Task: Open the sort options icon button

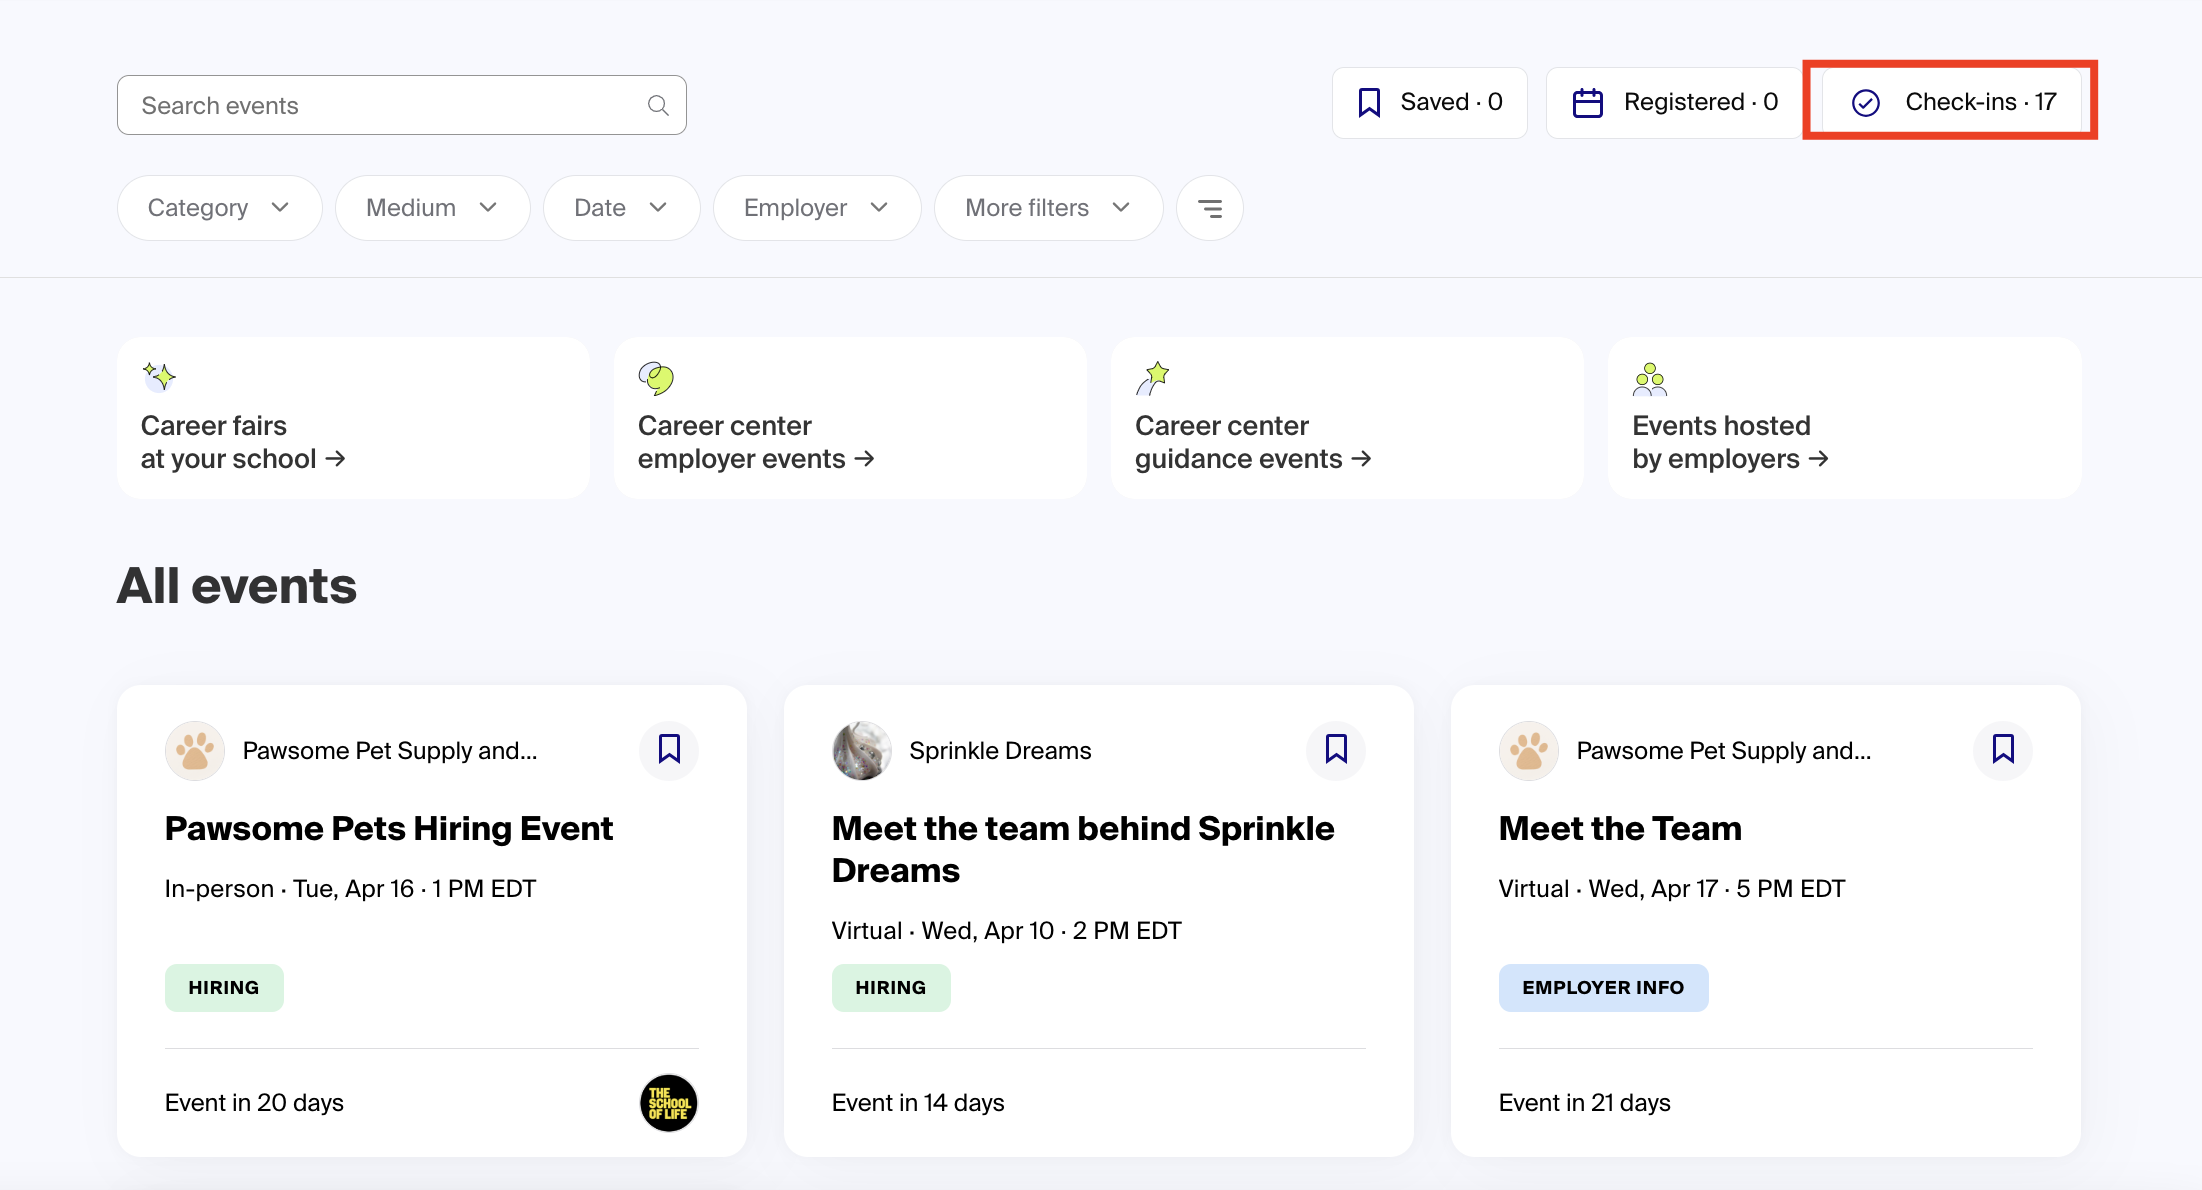Action: 1209,208
